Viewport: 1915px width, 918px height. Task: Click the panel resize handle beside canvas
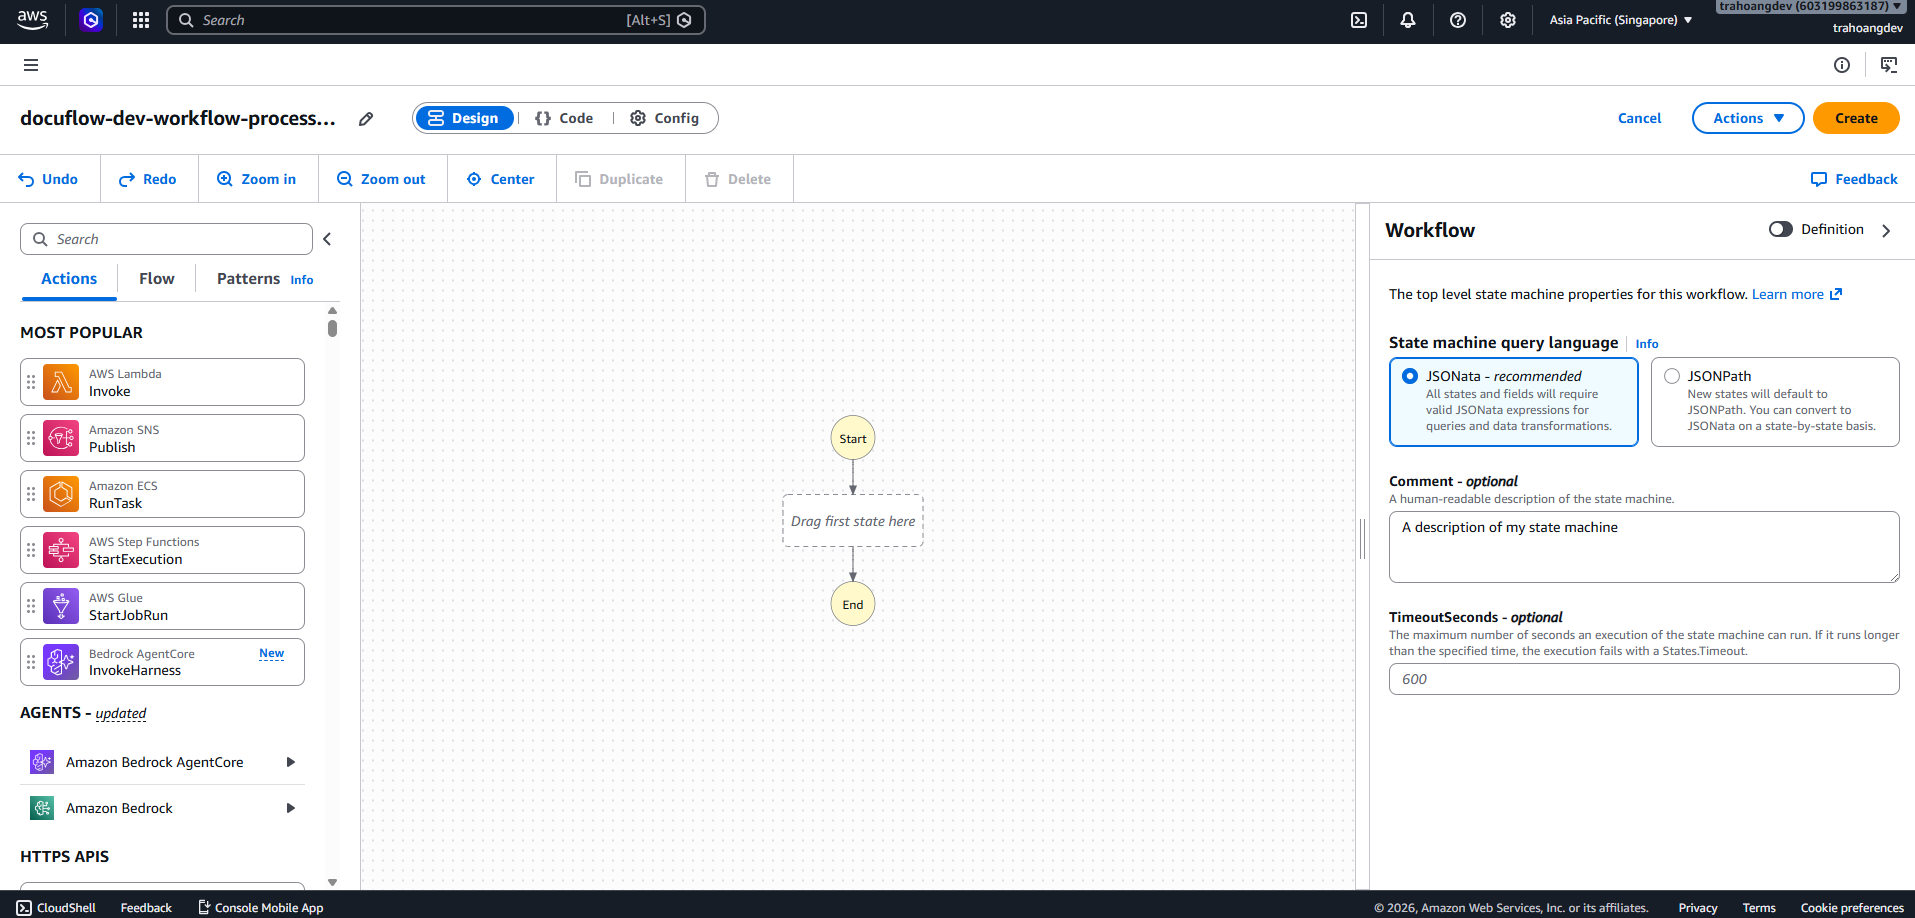1362,539
